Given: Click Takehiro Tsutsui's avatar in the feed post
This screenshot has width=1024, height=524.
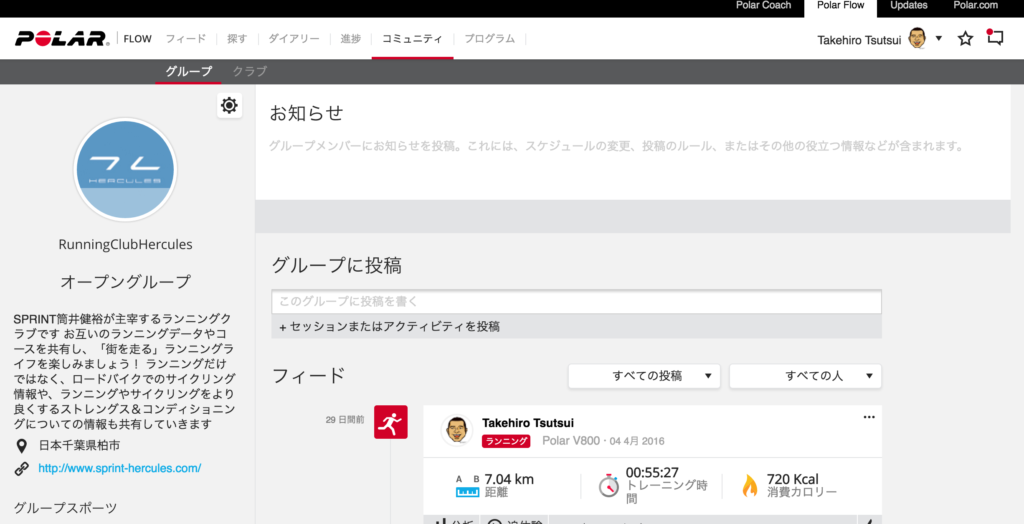Looking at the screenshot, I should pyautogui.click(x=457, y=431).
